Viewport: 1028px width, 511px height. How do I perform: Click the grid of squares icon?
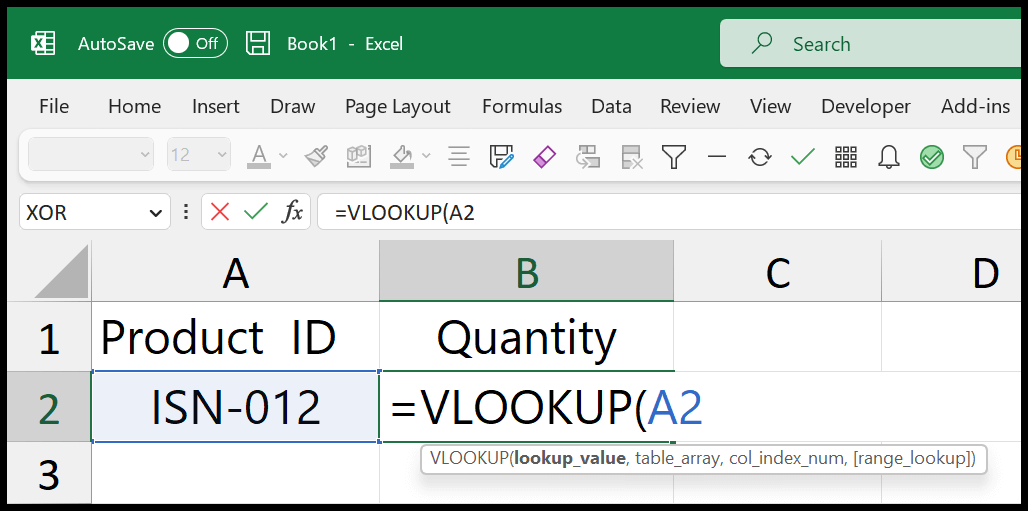(x=846, y=156)
